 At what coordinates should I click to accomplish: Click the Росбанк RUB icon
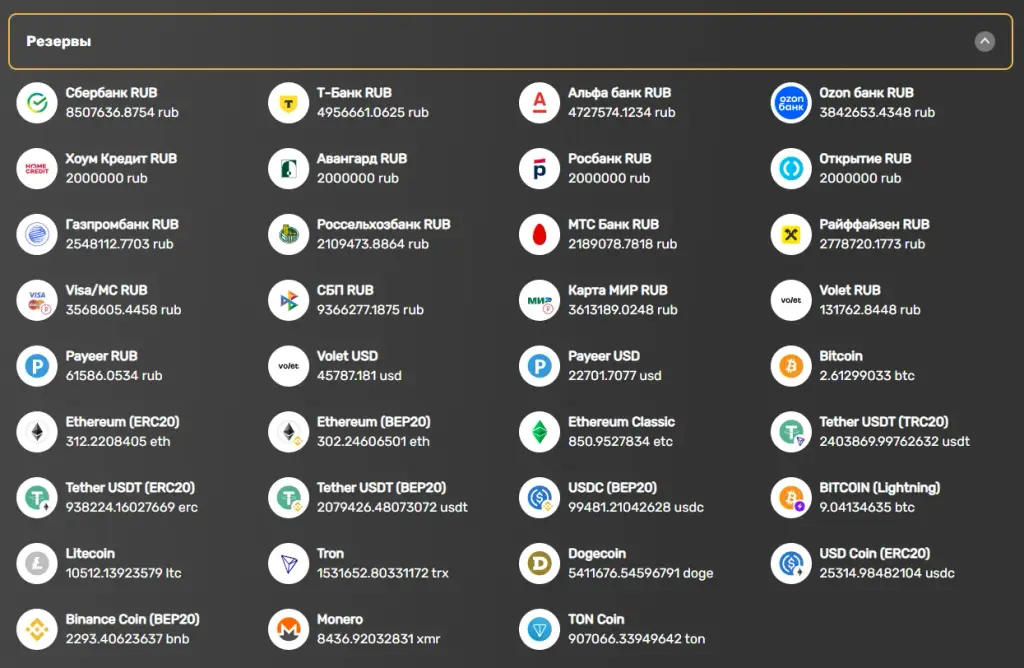539,168
